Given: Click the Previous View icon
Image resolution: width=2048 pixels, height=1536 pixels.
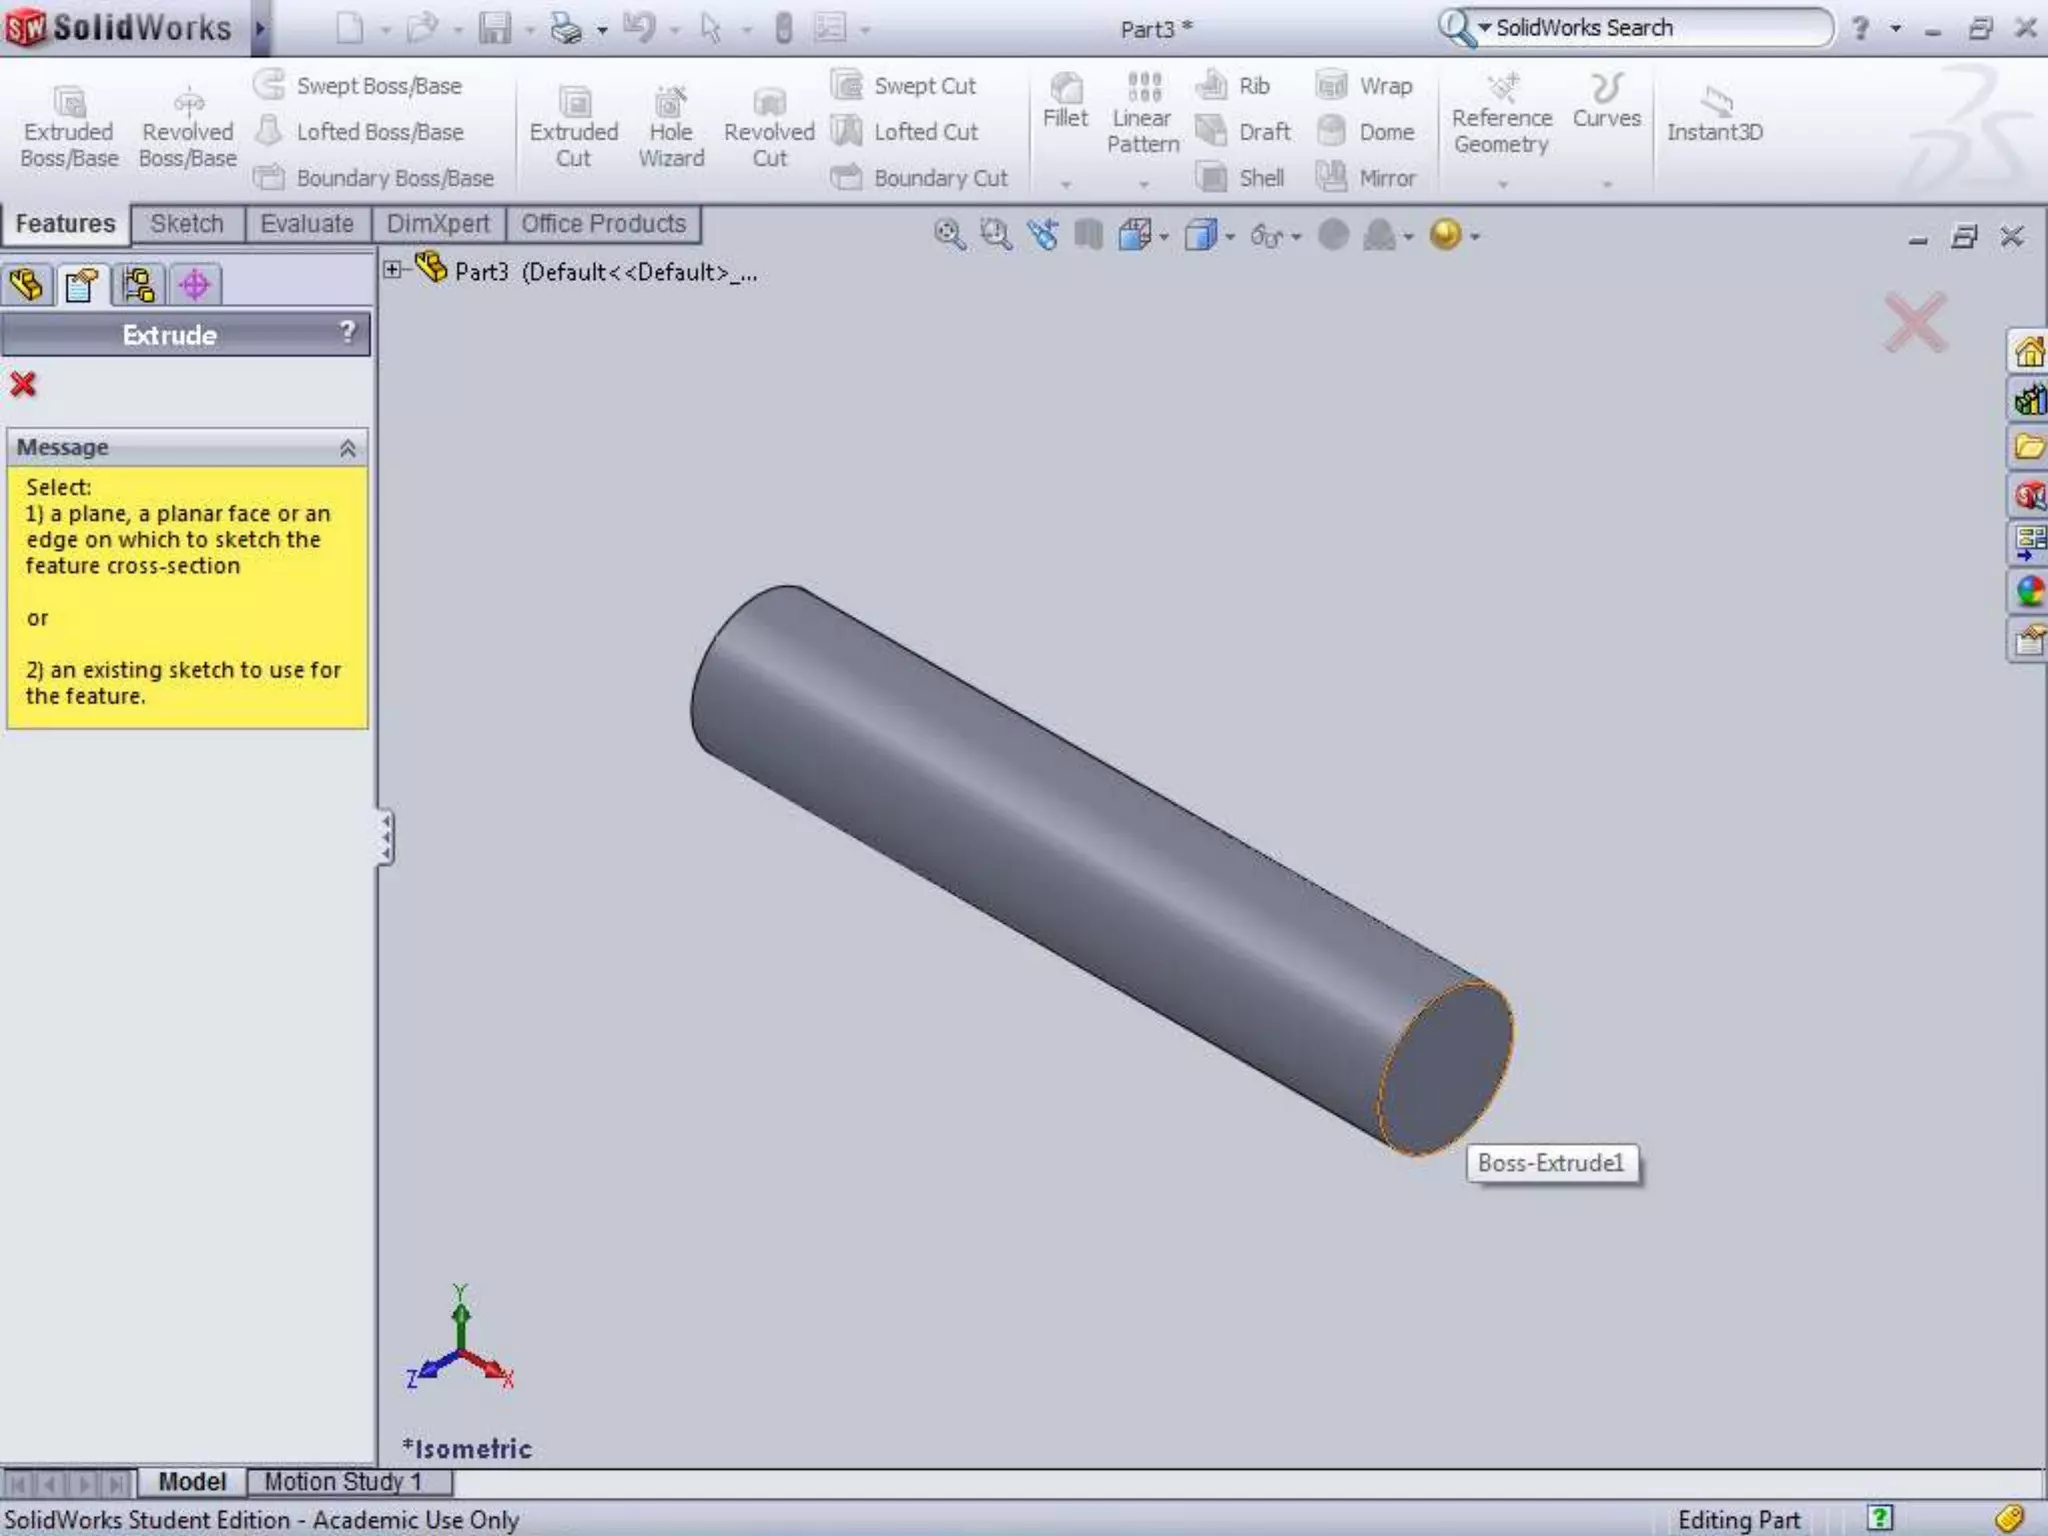Looking at the screenshot, I should [x=1042, y=236].
